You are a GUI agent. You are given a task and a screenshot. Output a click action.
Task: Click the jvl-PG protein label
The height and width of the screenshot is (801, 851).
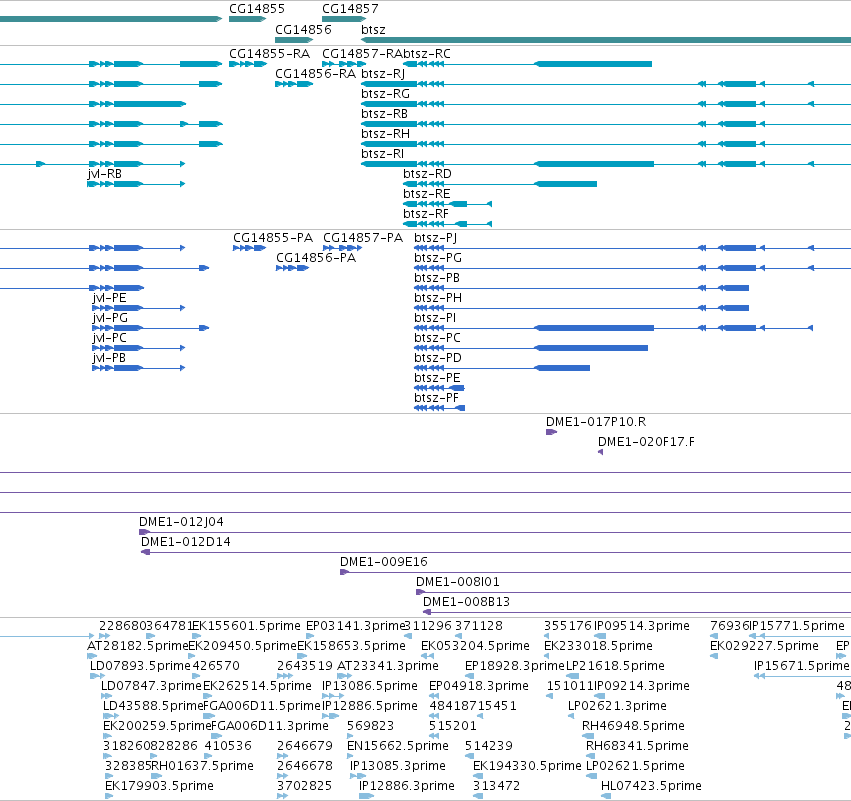pyautogui.click(x=110, y=318)
